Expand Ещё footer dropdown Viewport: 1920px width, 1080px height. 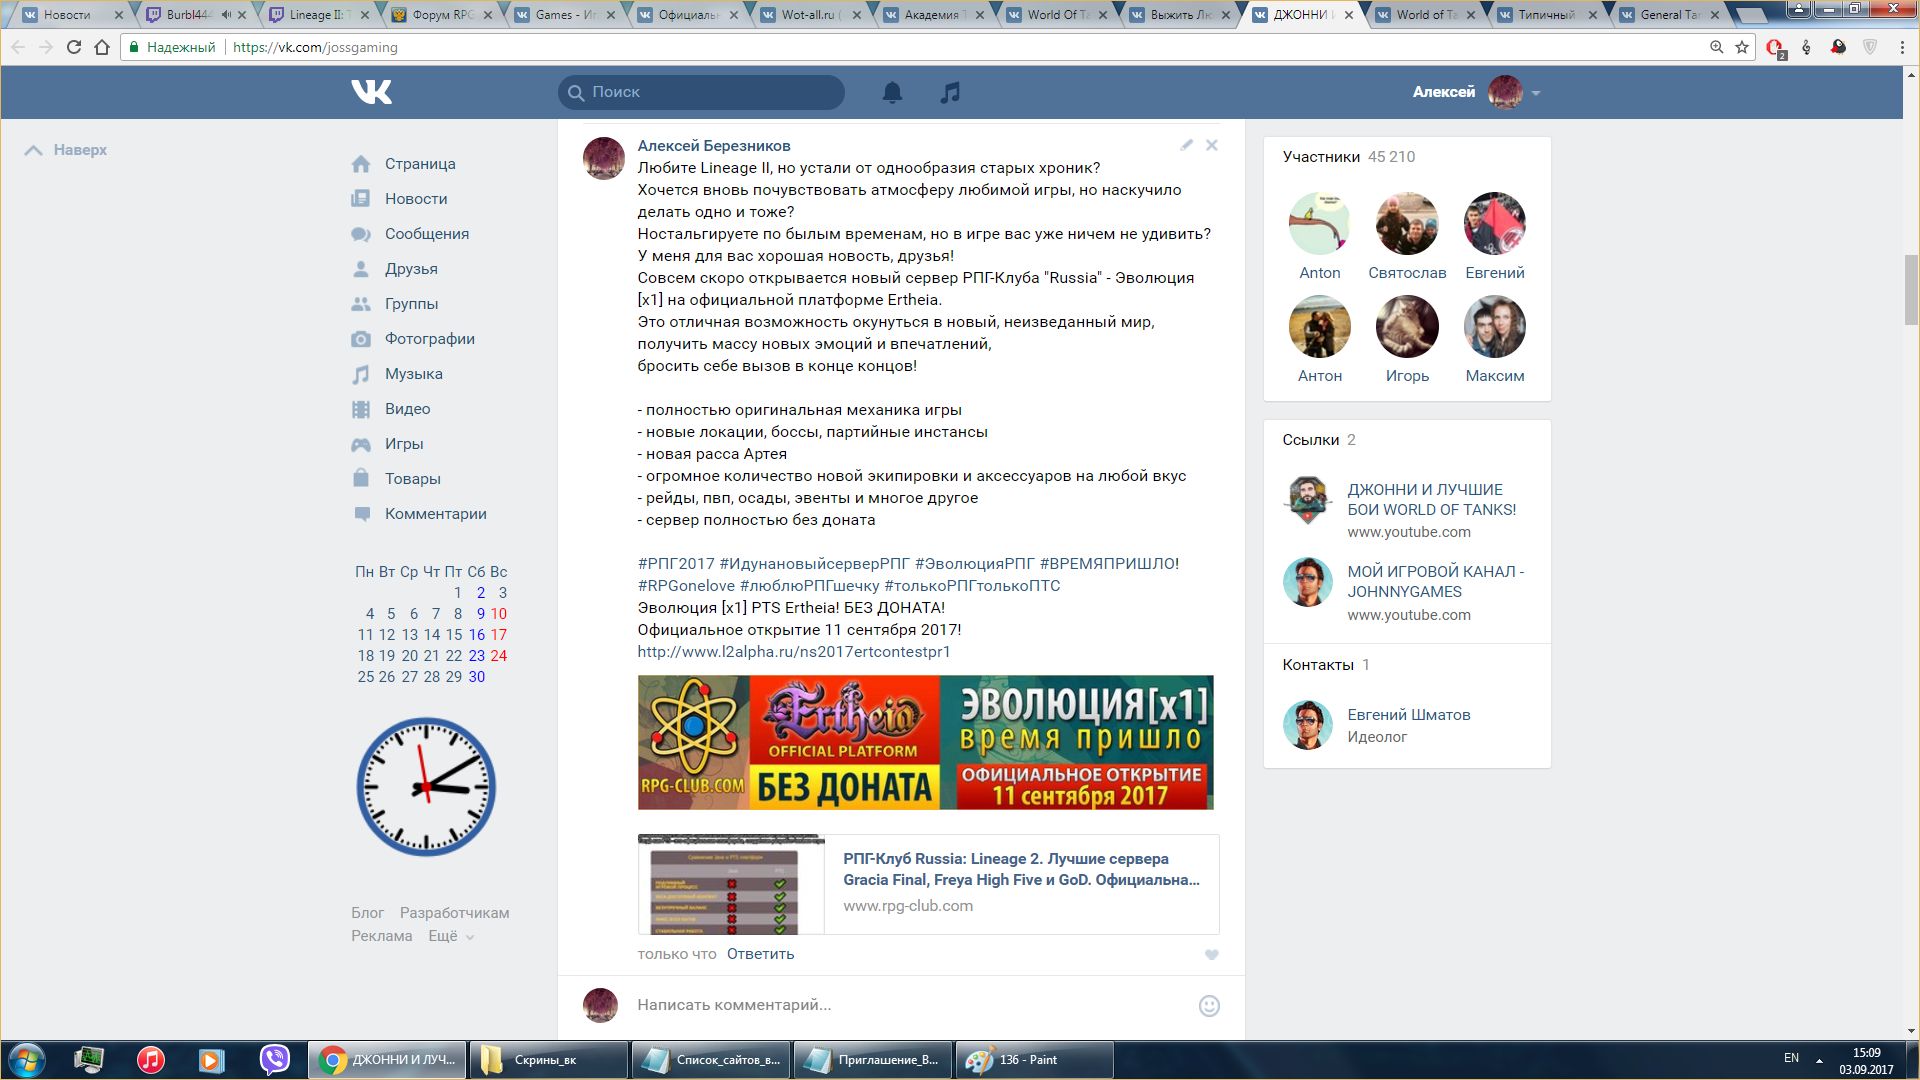coord(451,936)
